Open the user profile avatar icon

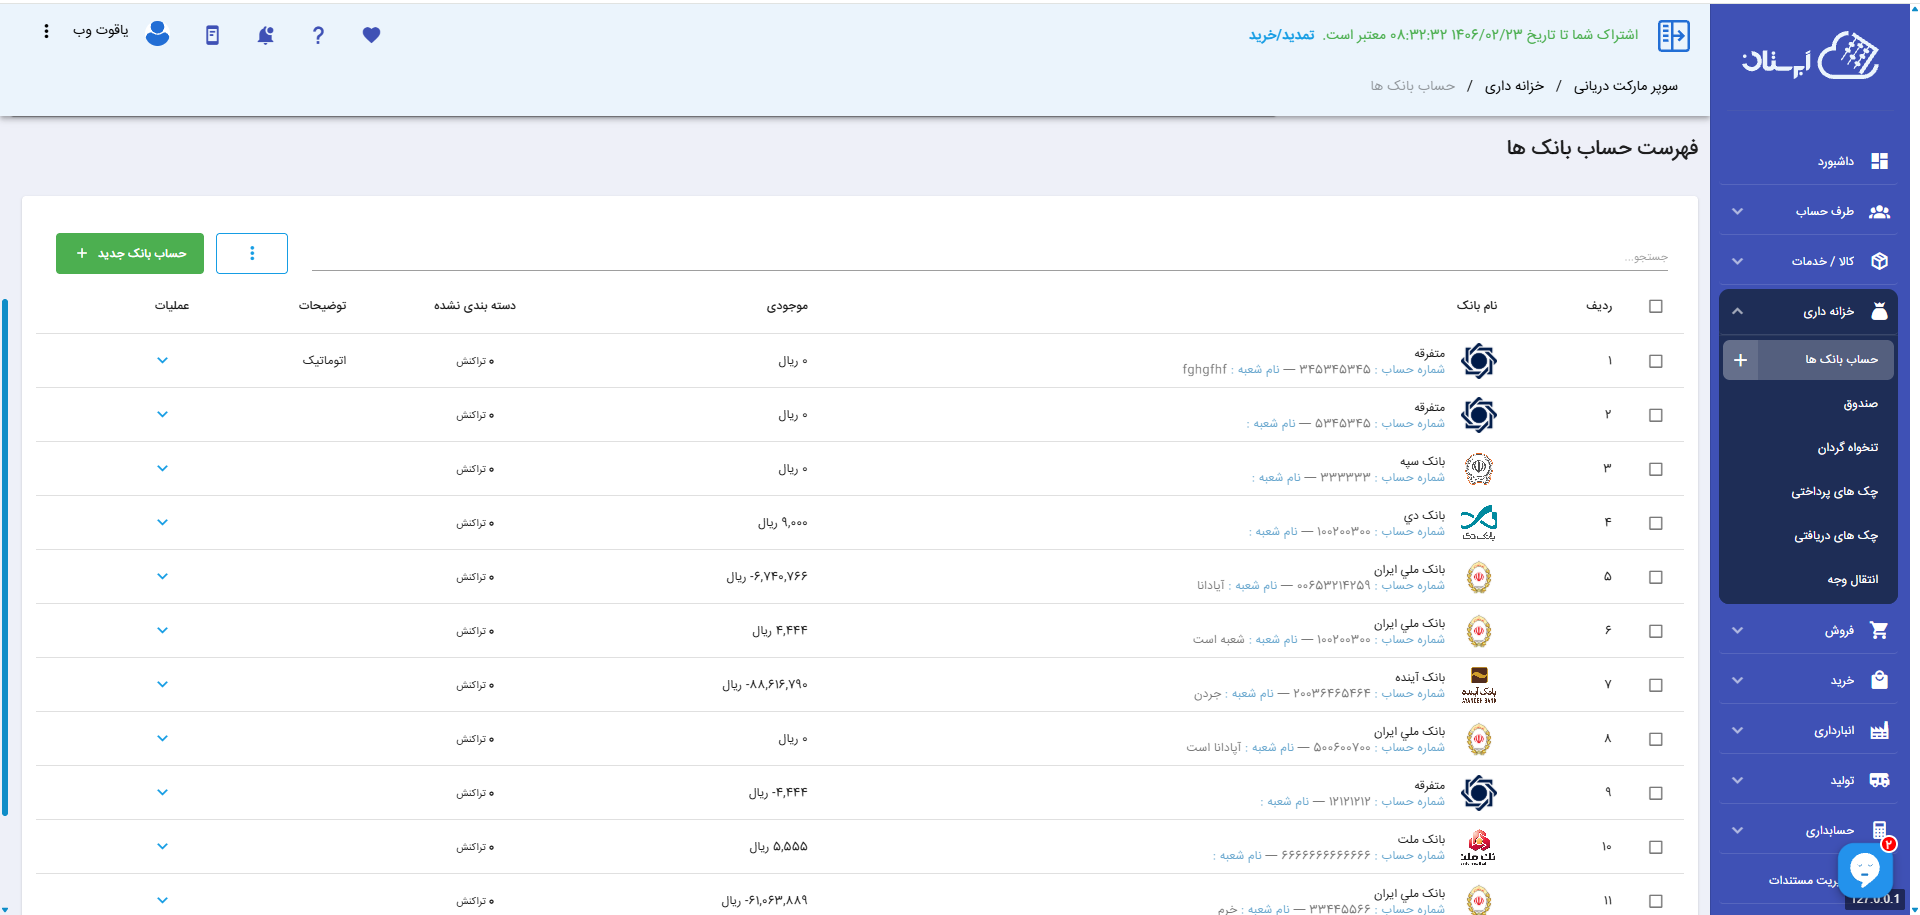coord(157,34)
